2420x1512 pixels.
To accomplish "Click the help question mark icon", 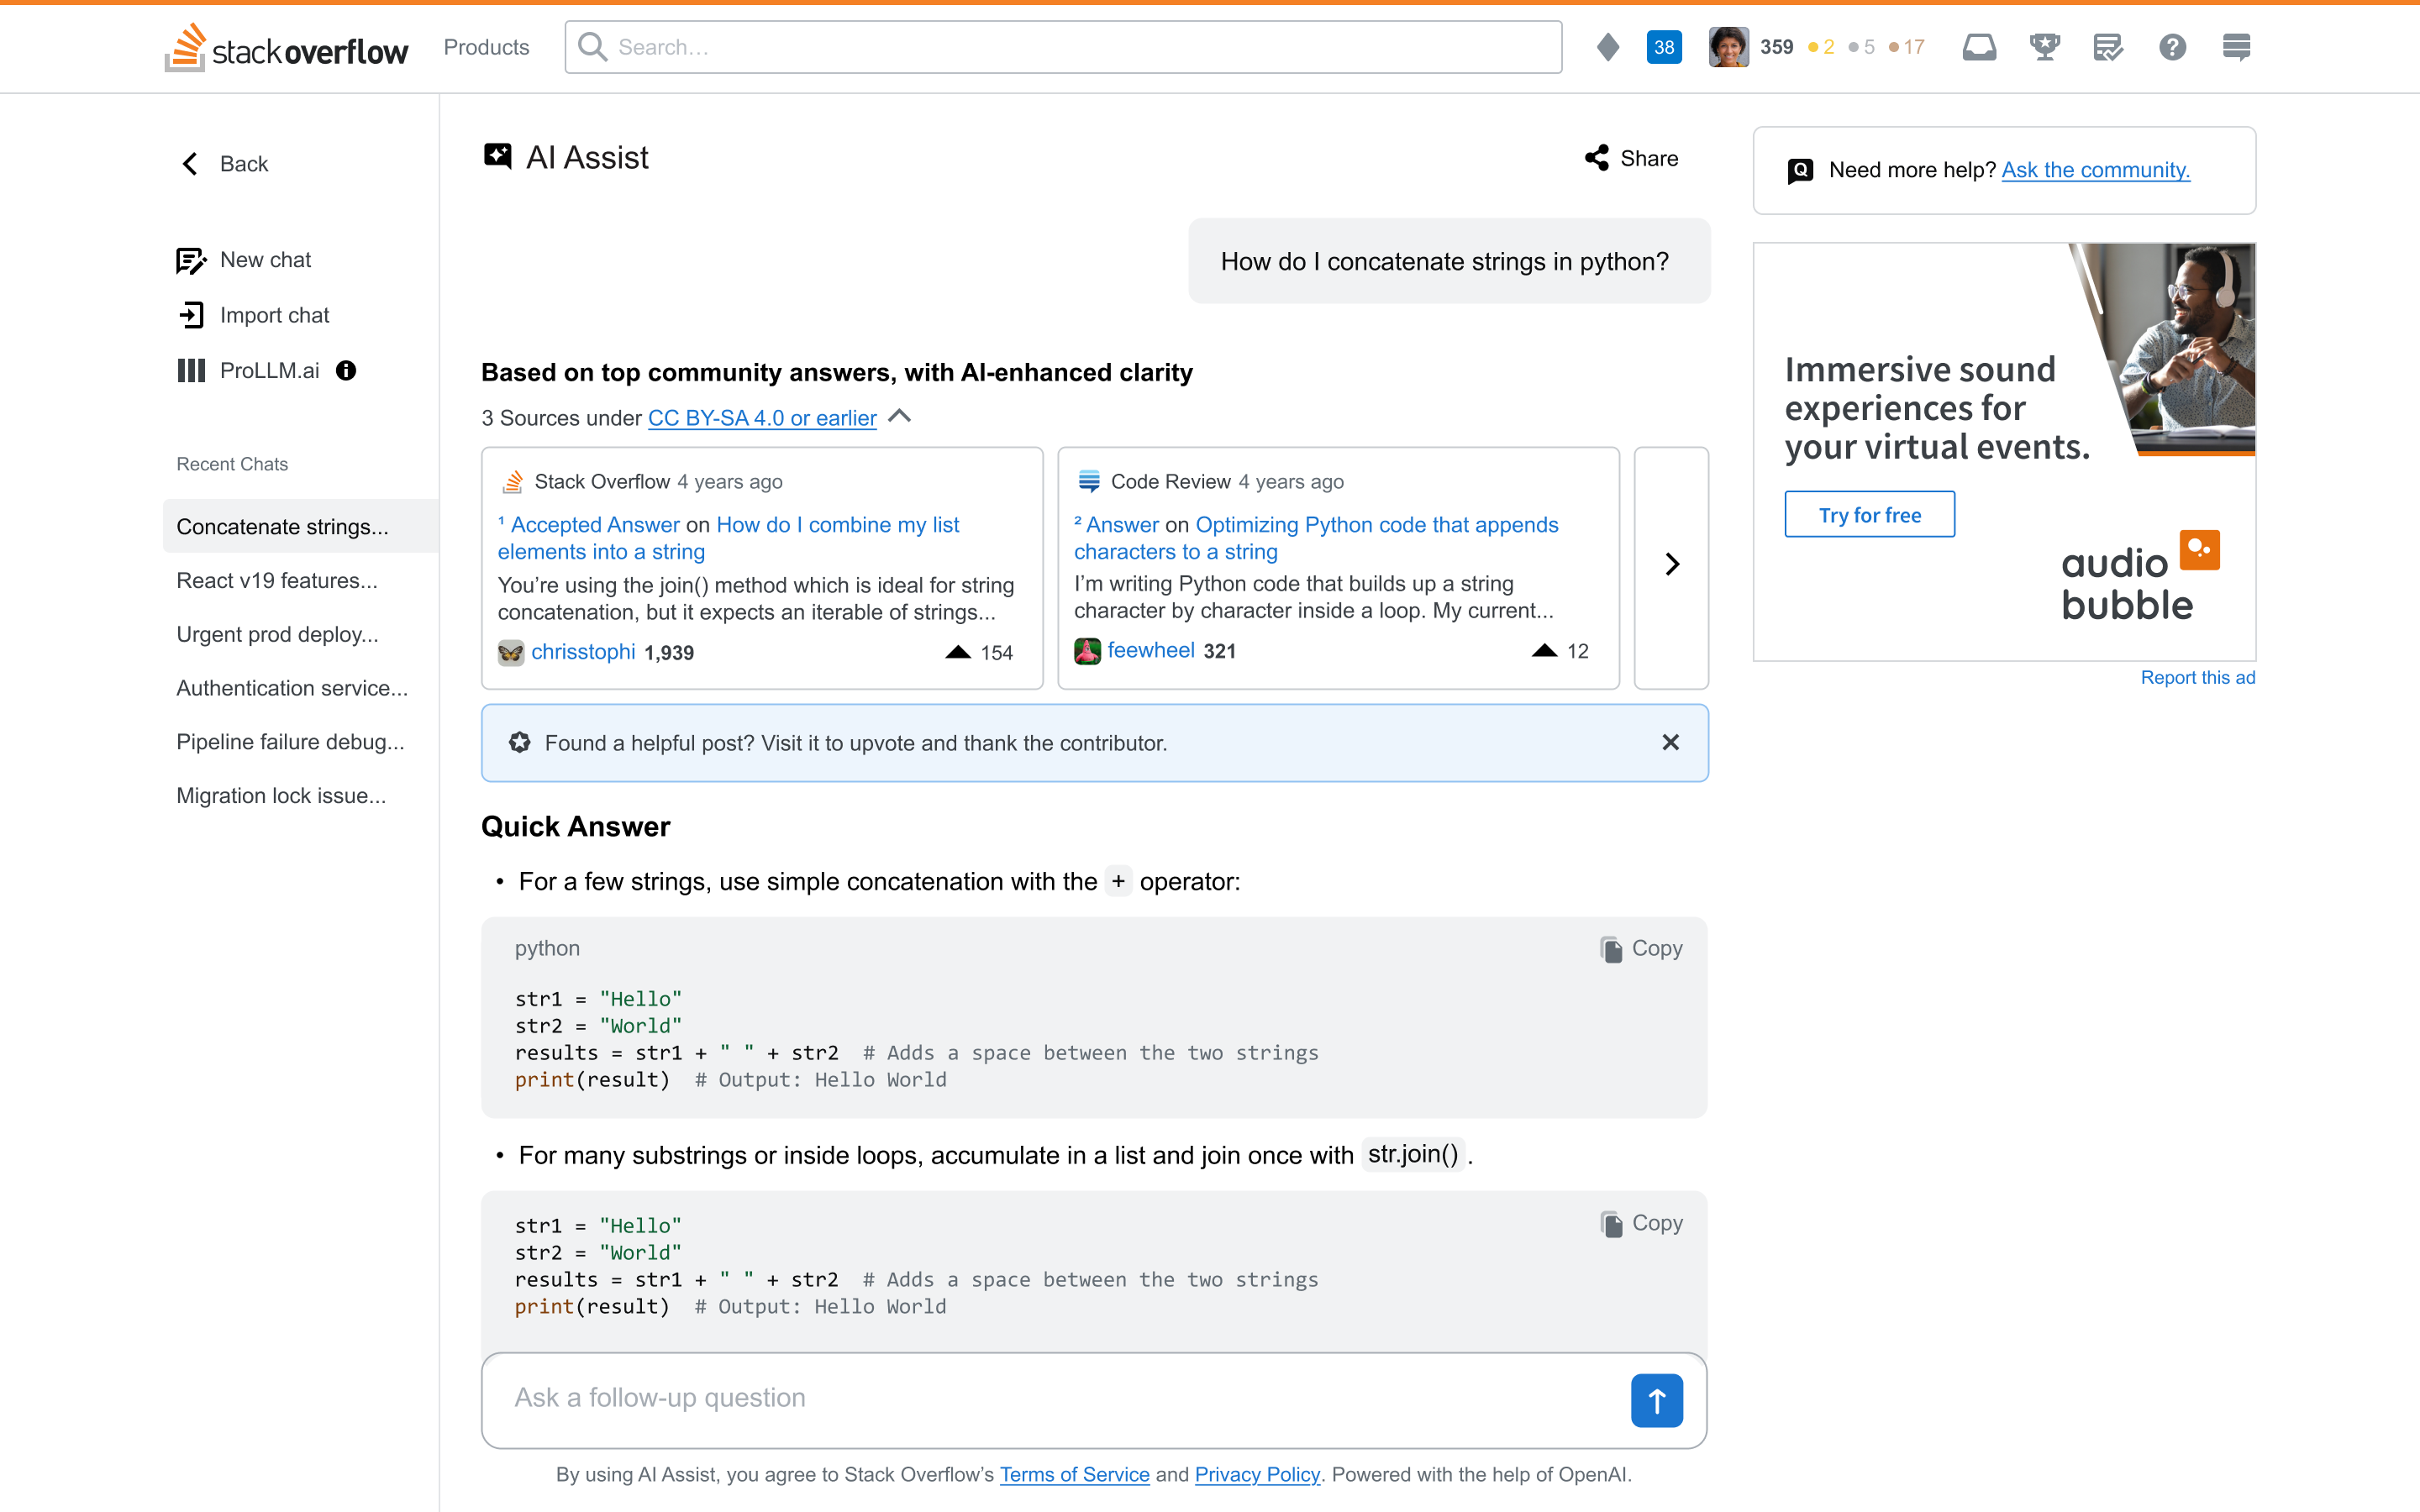I will (2172, 47).
